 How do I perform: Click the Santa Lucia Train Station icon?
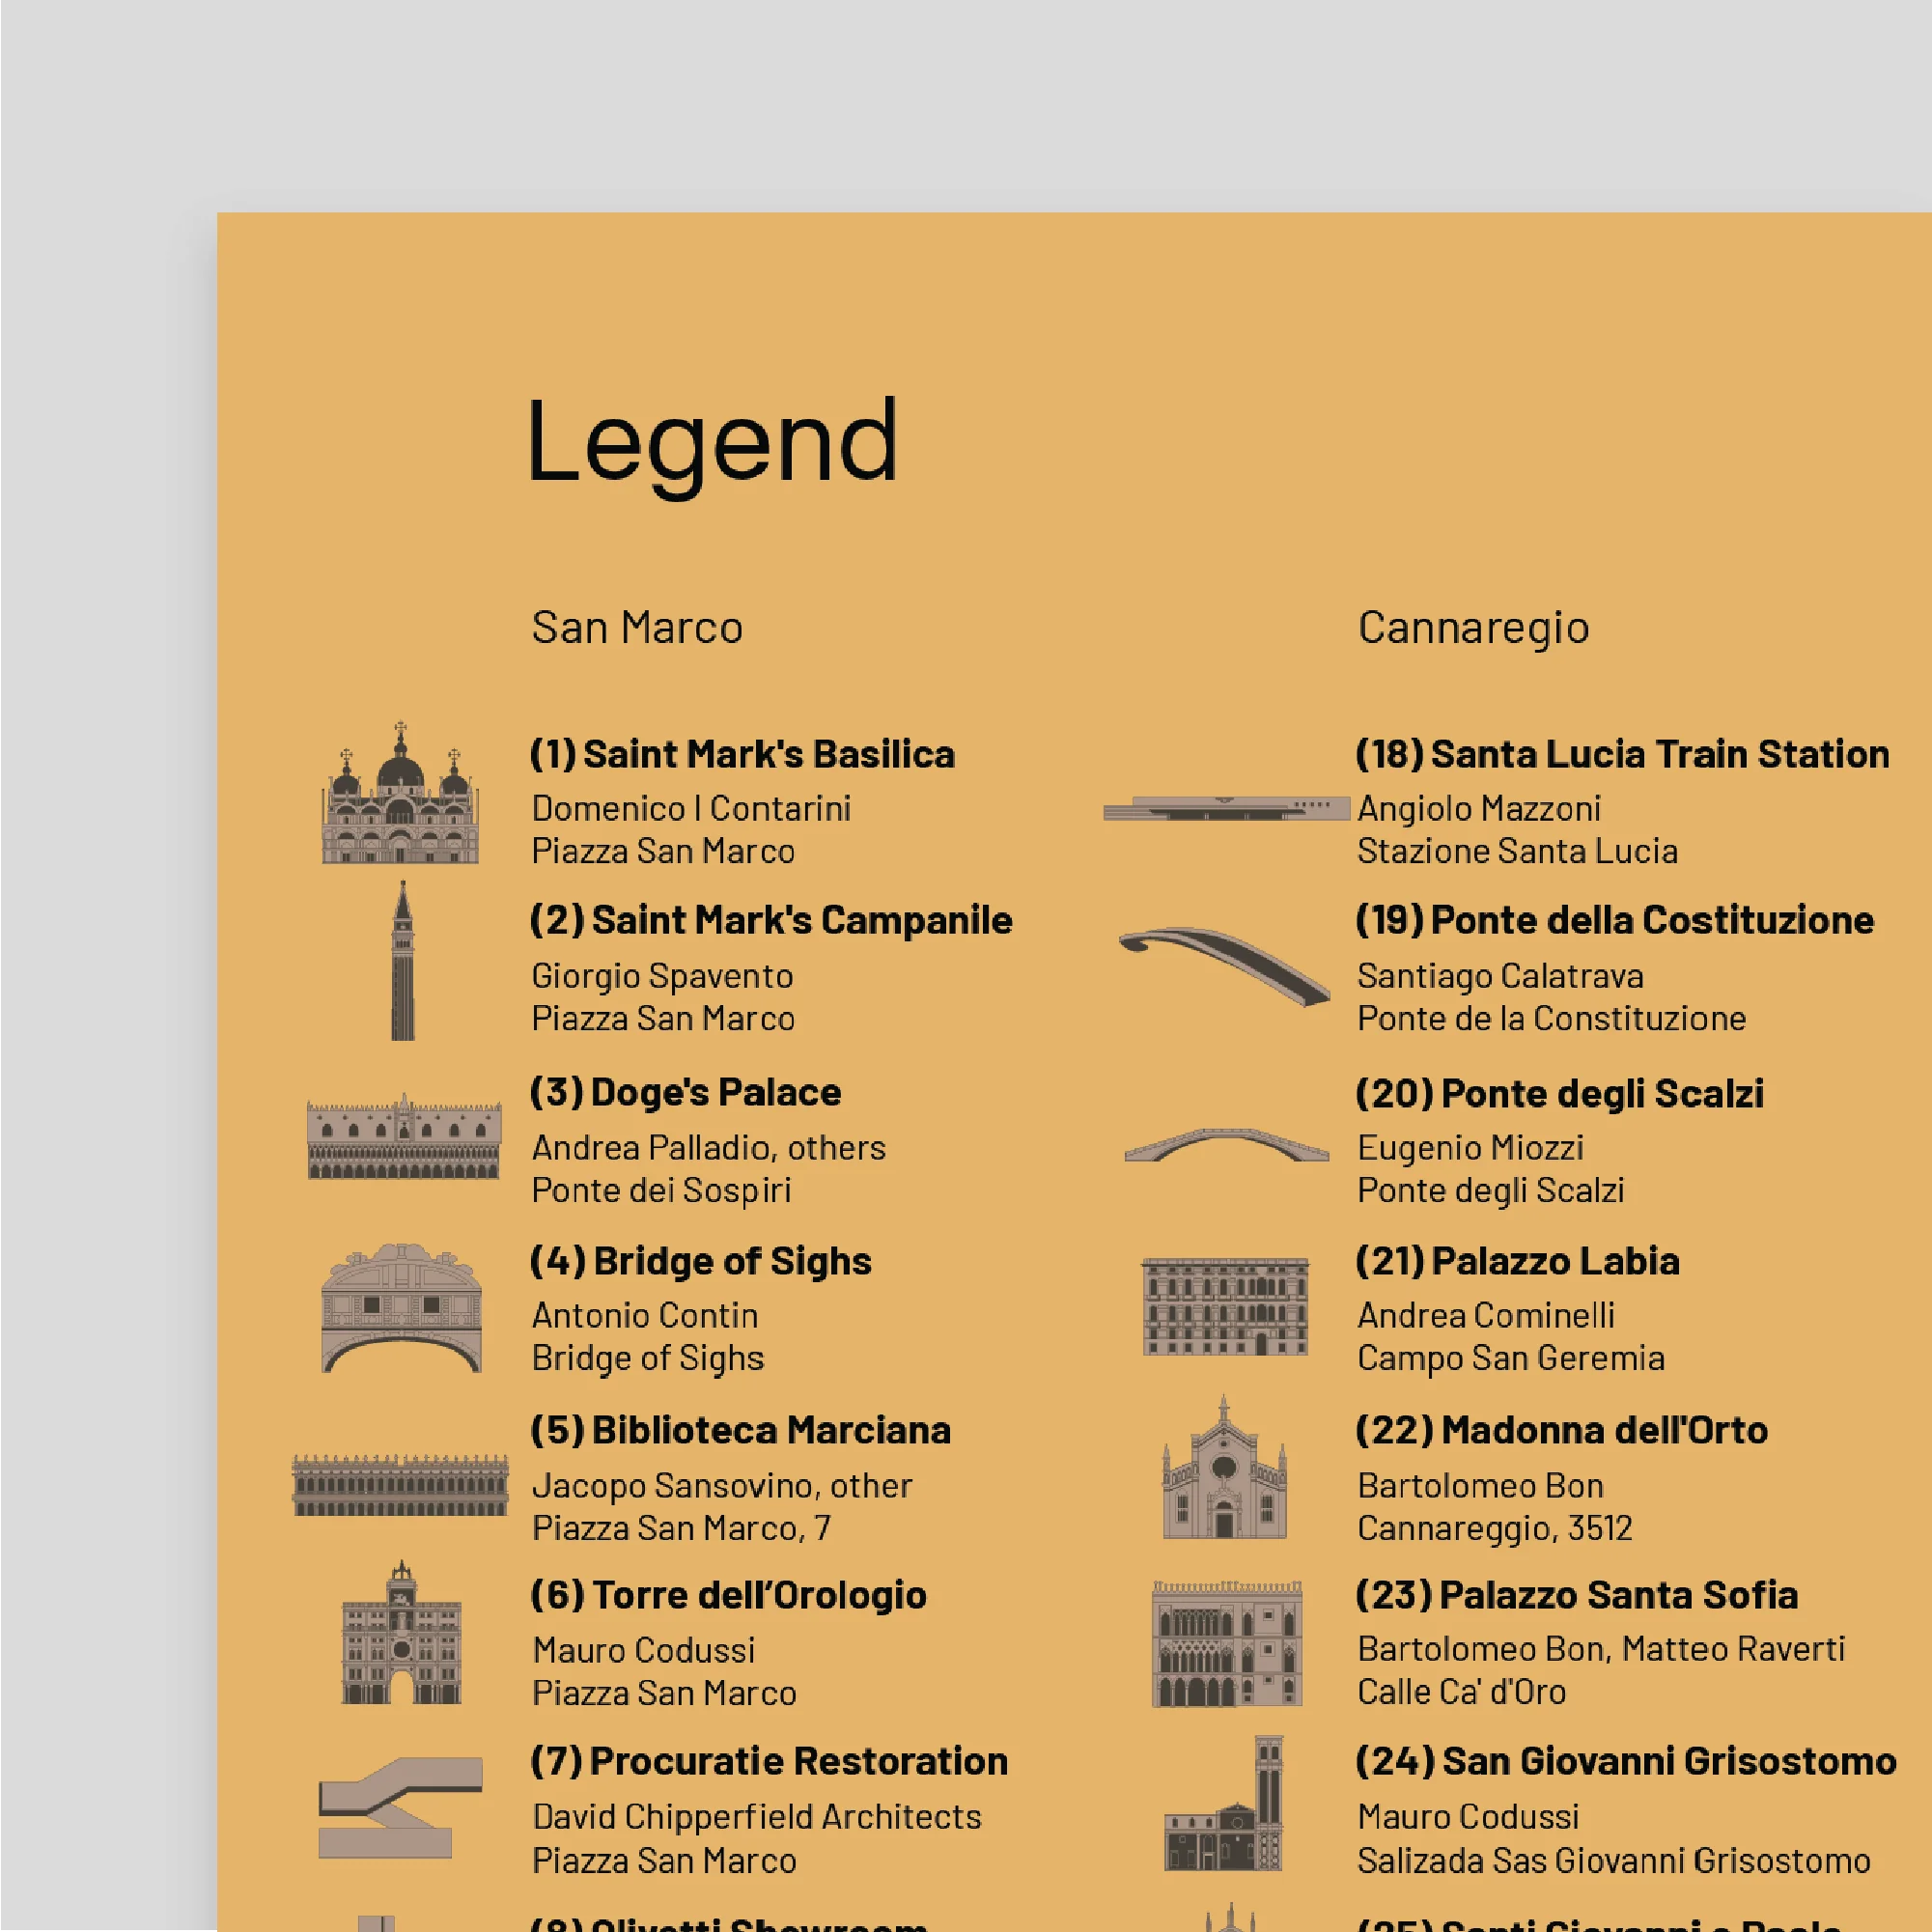click(1226, 808)
